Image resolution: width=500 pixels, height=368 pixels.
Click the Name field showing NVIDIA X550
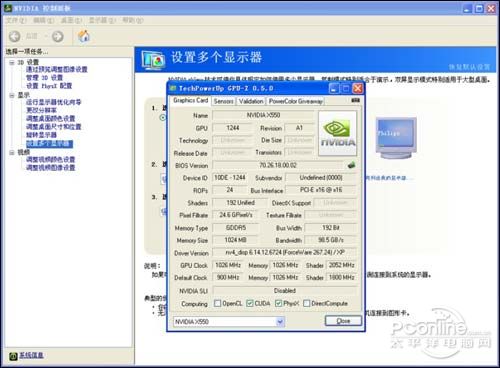click(x=263, y=115)
